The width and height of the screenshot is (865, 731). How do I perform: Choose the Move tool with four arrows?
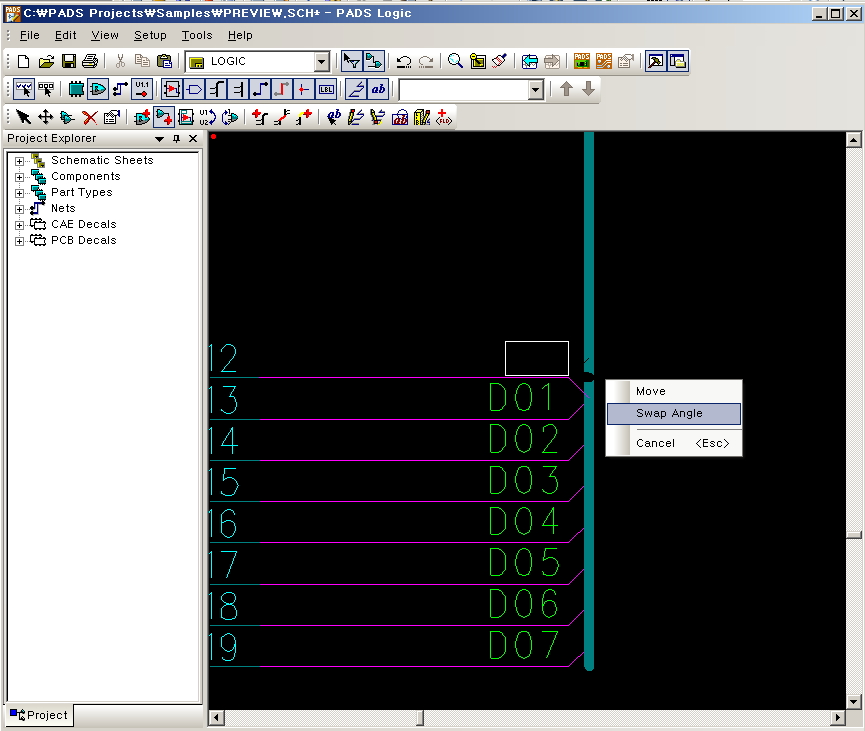coord(45,117)
